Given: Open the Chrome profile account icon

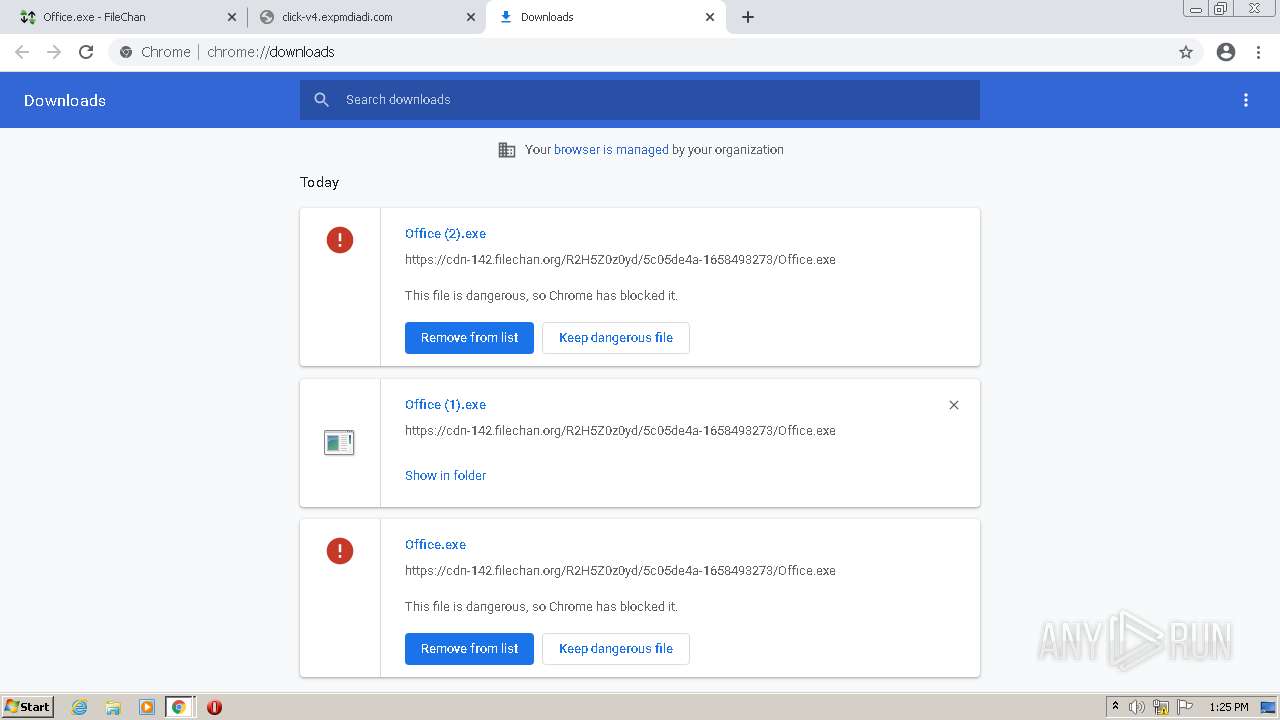Looking at the screenshot, I should pyautogui.click(x=1226, y=52).
